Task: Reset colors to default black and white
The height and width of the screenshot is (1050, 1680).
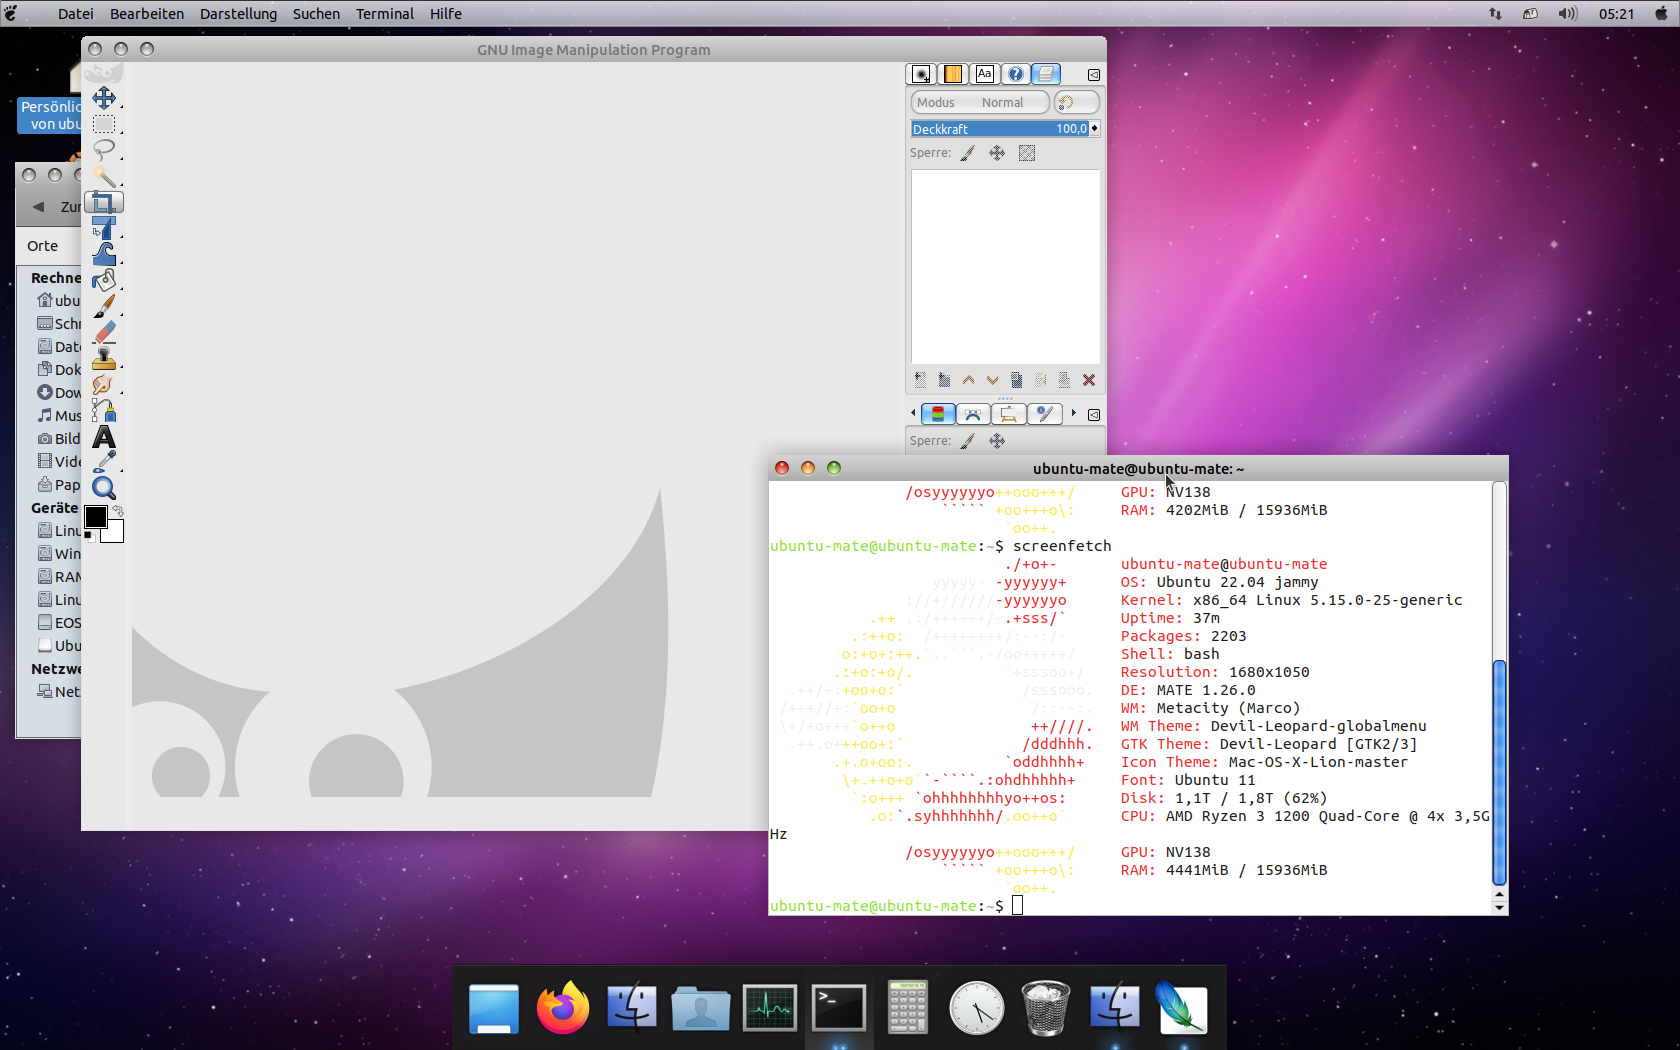Action: (x=90, y=537)
